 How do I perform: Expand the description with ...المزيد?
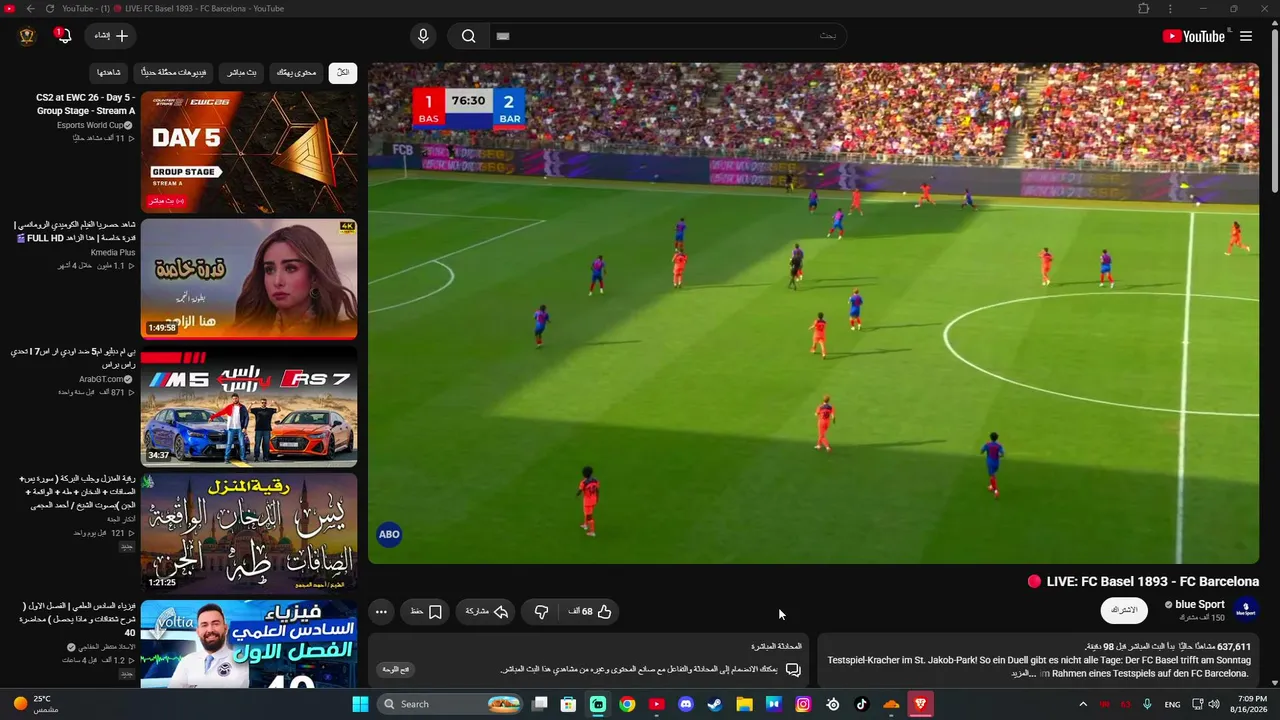[1025, 674]
